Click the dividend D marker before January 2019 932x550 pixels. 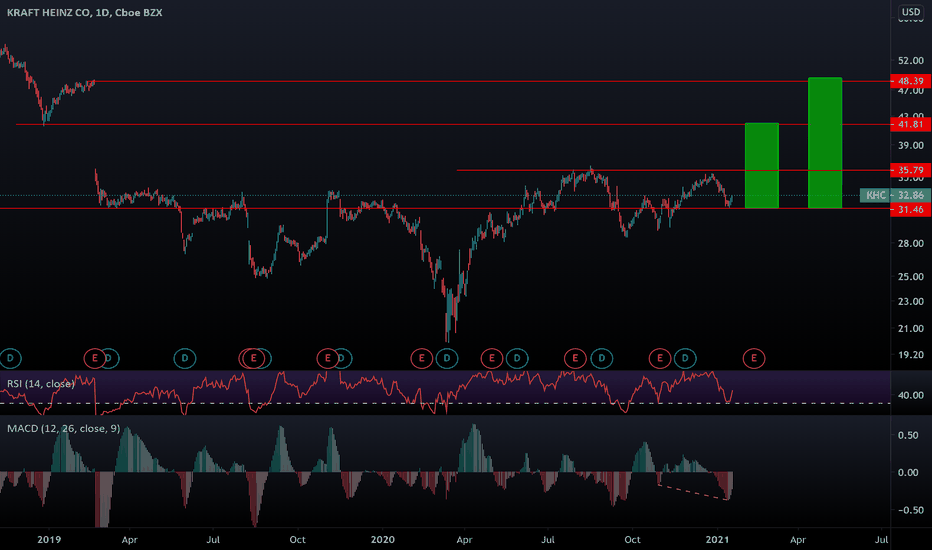(10, 358)
